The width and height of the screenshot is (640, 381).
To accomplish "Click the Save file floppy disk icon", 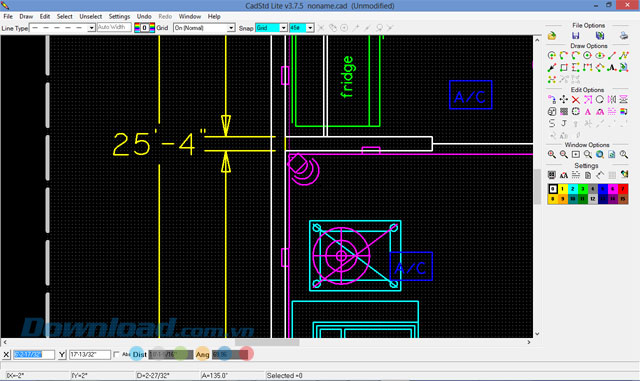I will pyautogui.click(x=576, y=36).
